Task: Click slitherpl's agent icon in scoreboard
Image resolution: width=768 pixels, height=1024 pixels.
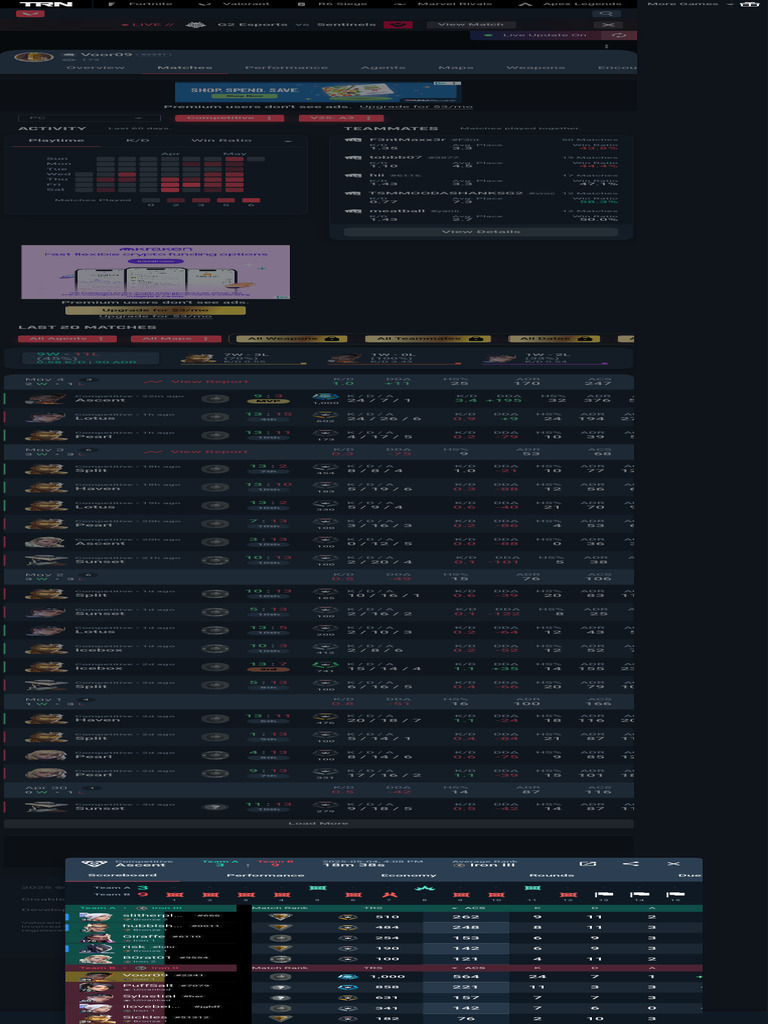Action: coord(96,917)
